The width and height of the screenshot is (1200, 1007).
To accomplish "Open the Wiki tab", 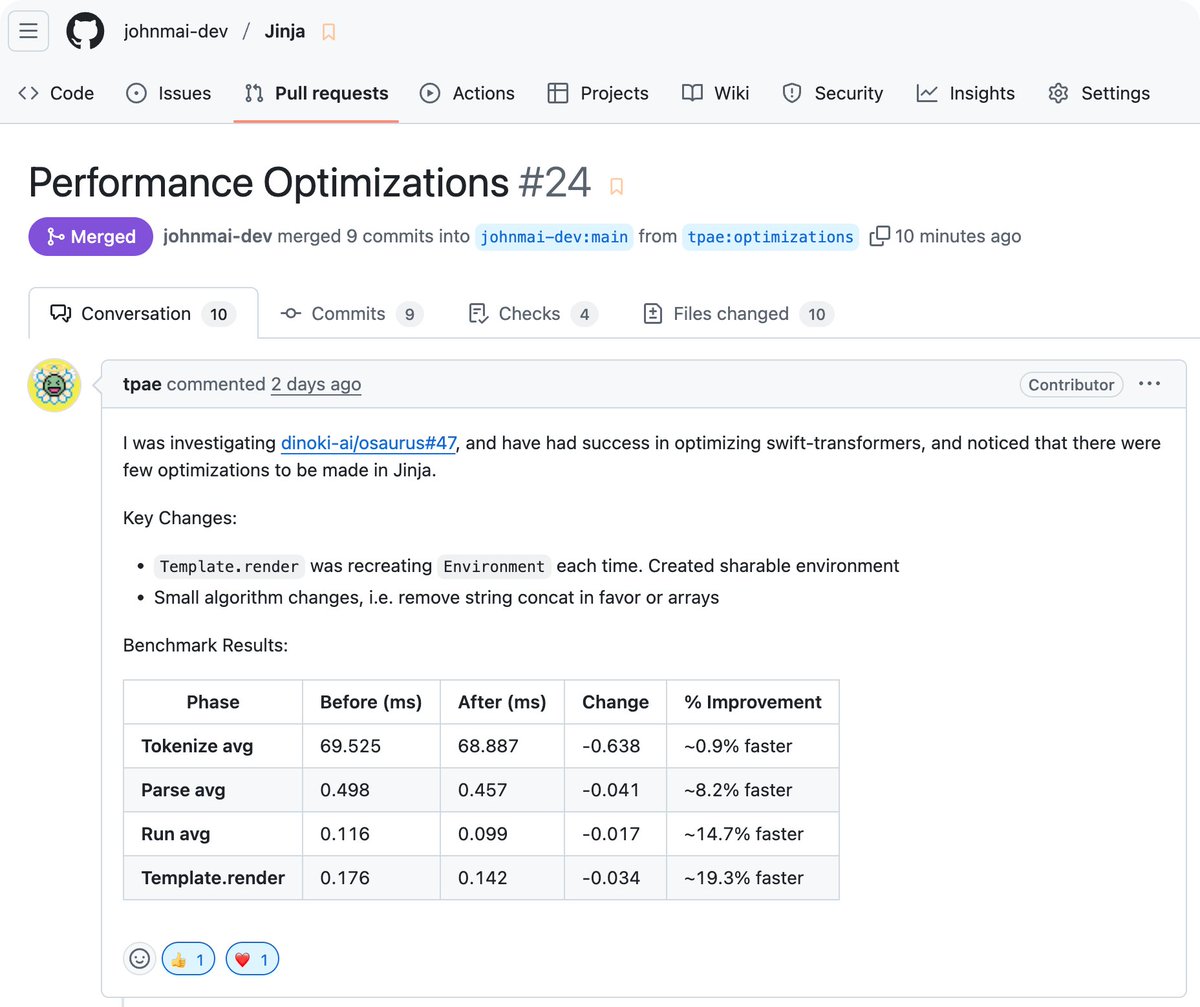I will click(715, 93).
